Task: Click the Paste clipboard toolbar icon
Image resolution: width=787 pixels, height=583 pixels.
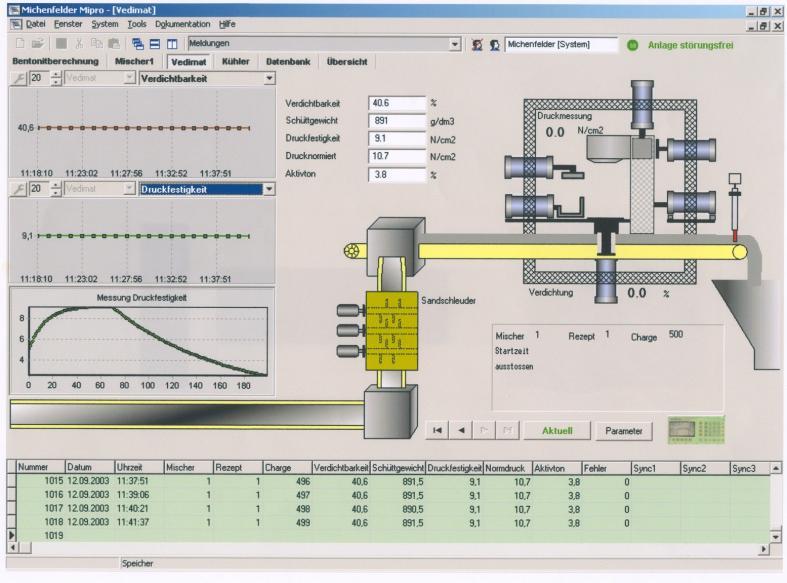Action: coord(114,44)
